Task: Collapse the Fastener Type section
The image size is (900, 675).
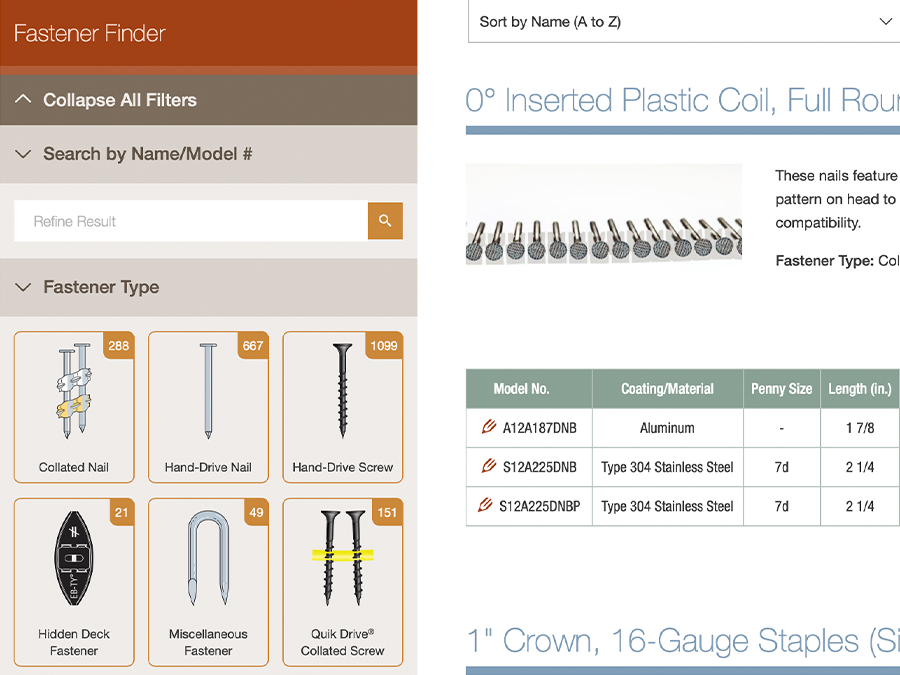Action: [x=101, y=287]
